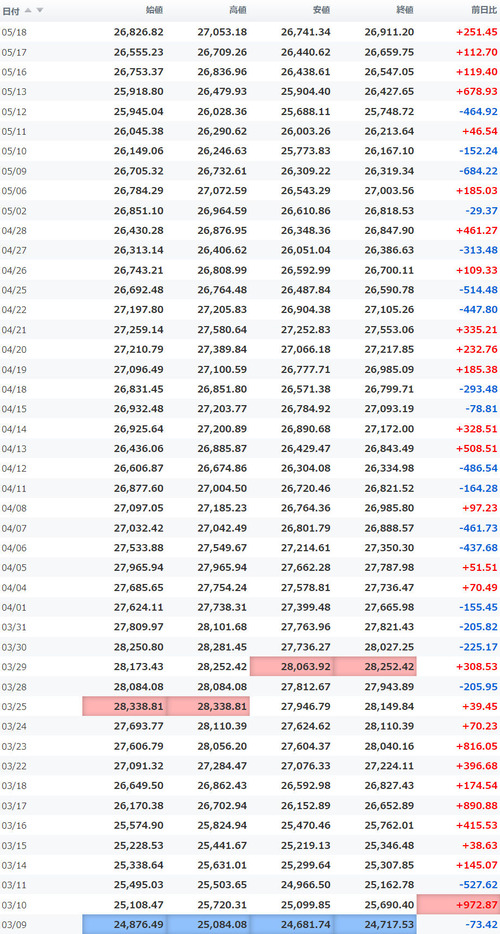Click closing value 27,553.06
The height and width of the screenshot is (934, 500).
point(389,330)
